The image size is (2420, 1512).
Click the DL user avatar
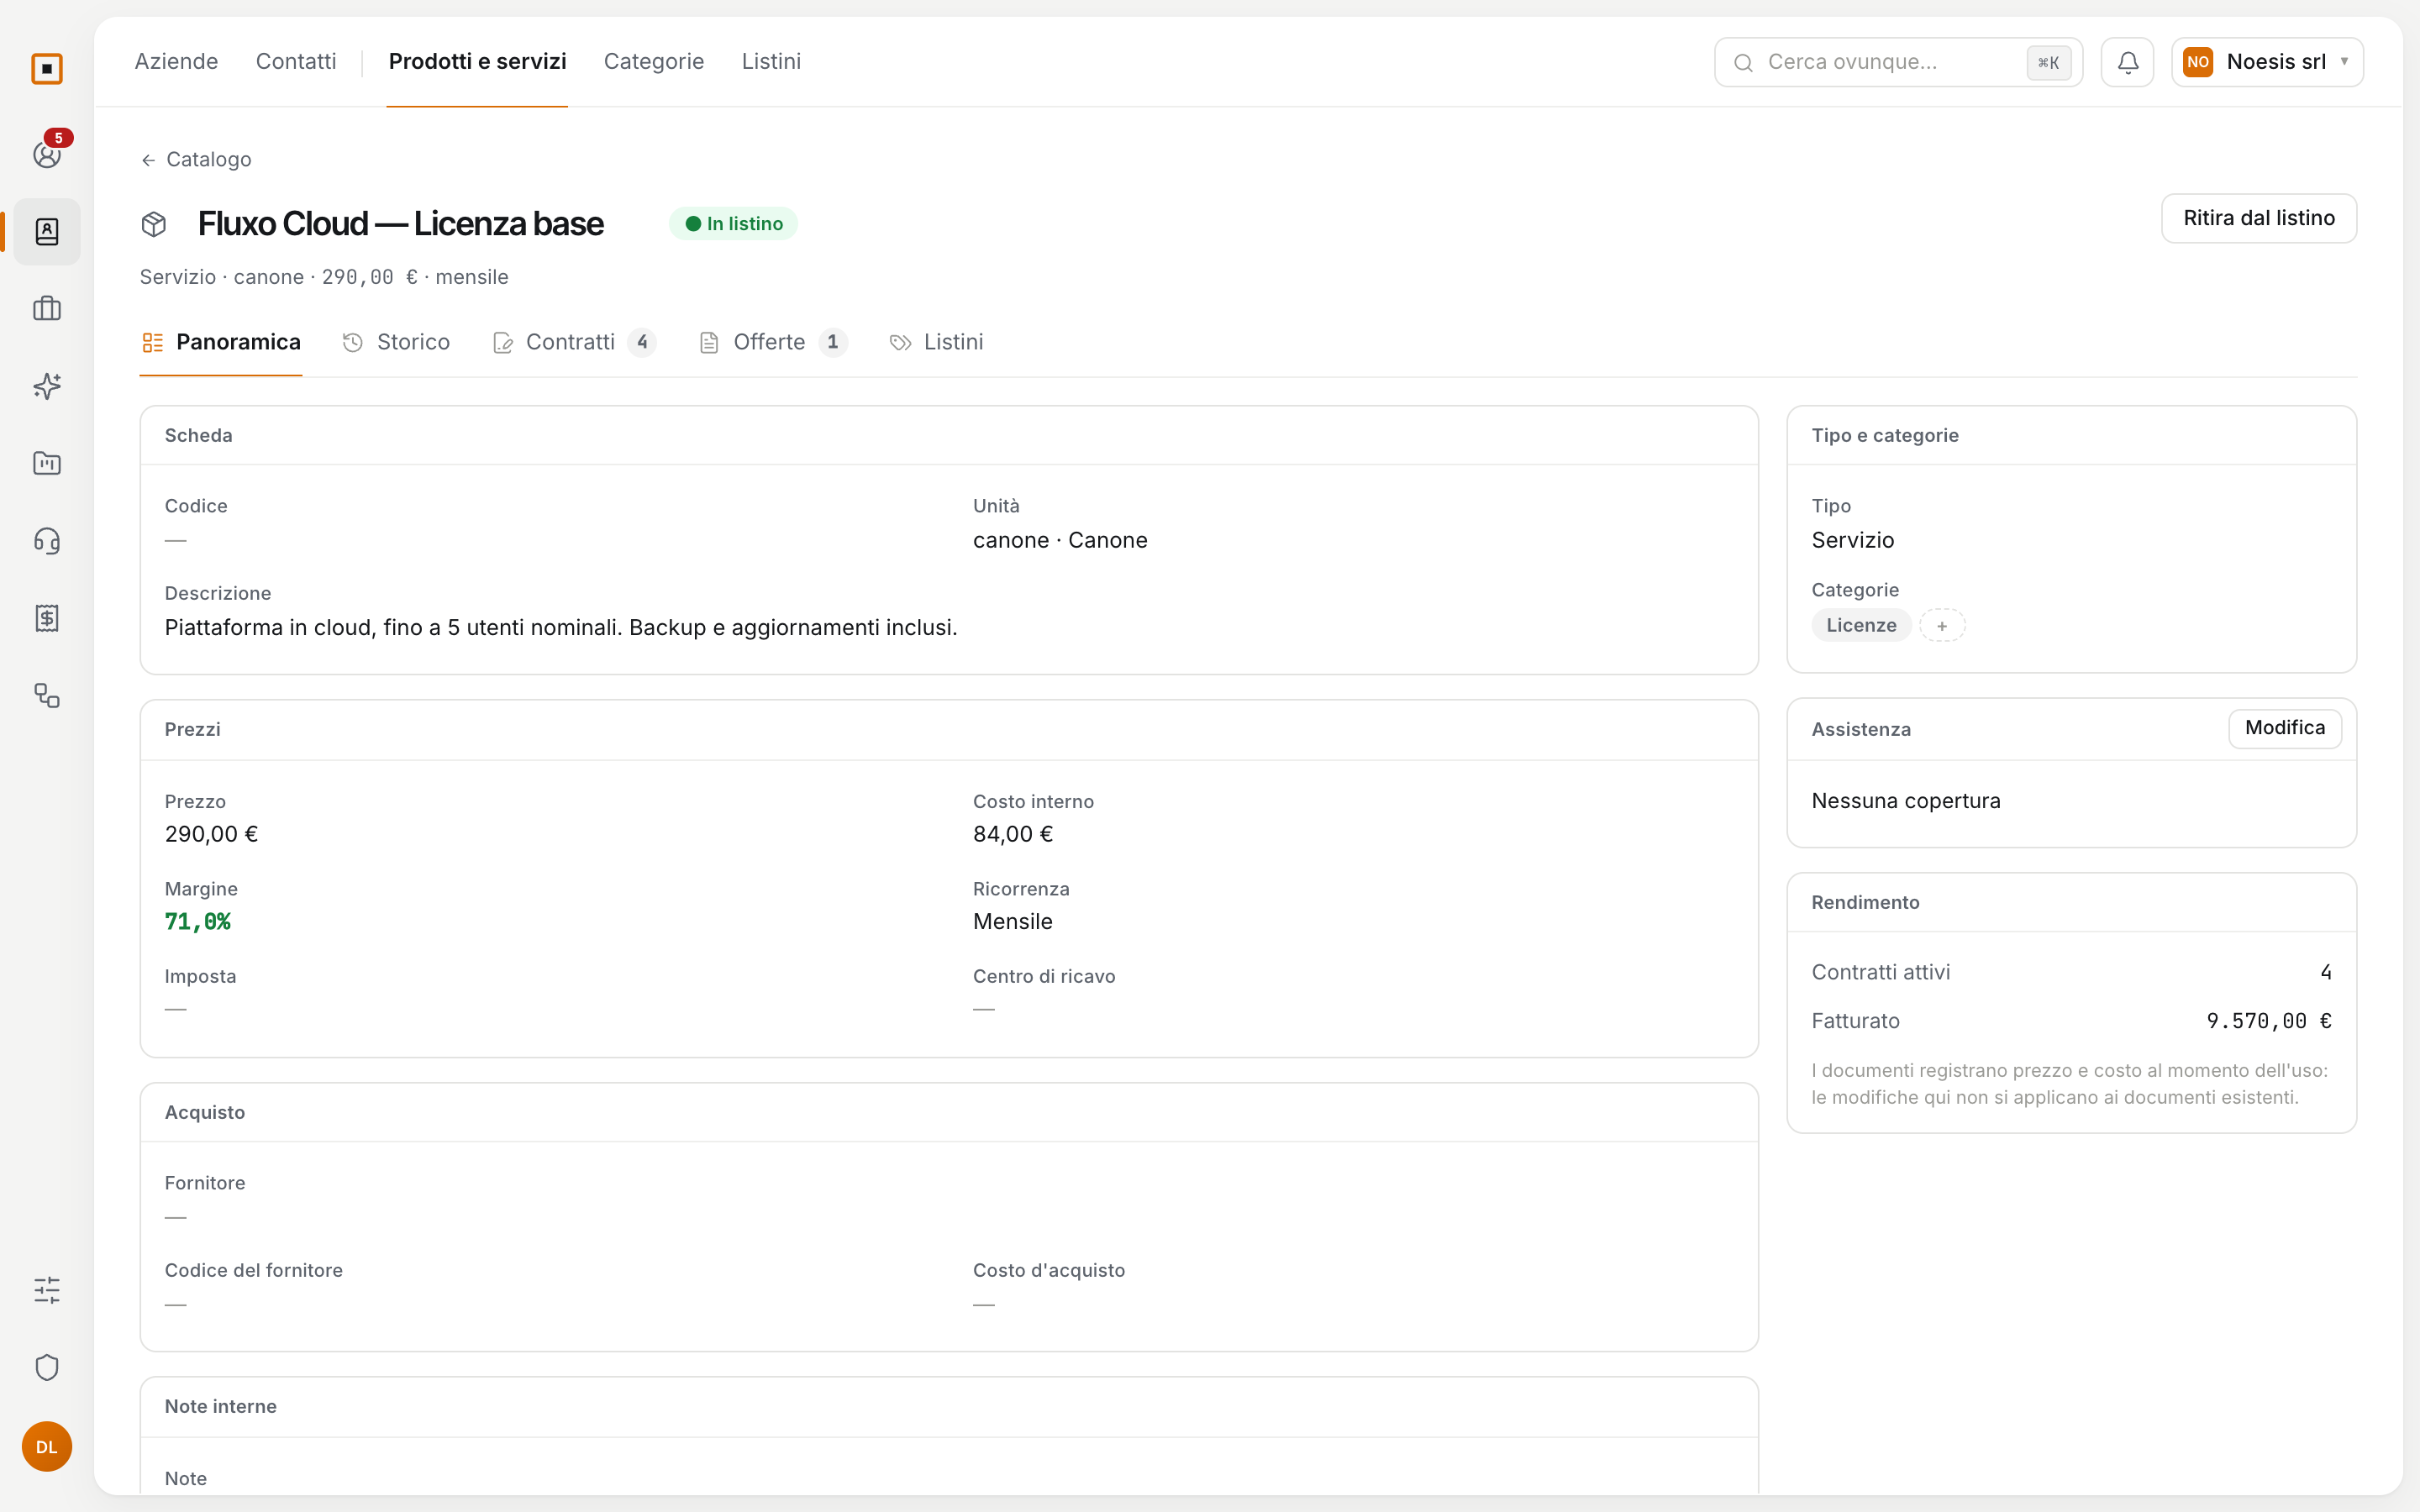pyautogui.click(x=47, y=1447)
